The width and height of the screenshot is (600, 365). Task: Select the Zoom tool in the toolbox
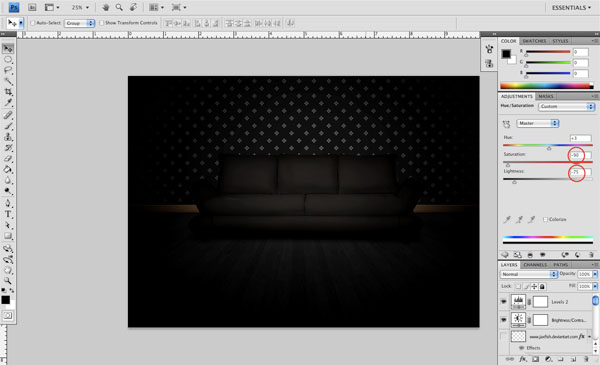[x=8, y=281]
